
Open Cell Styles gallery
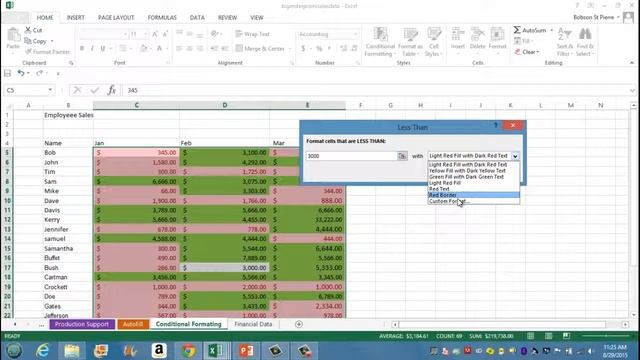(433, 42)
